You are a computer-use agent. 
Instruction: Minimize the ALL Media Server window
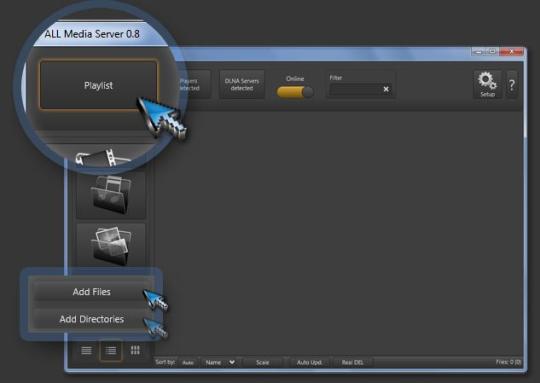tap(478, 52)
